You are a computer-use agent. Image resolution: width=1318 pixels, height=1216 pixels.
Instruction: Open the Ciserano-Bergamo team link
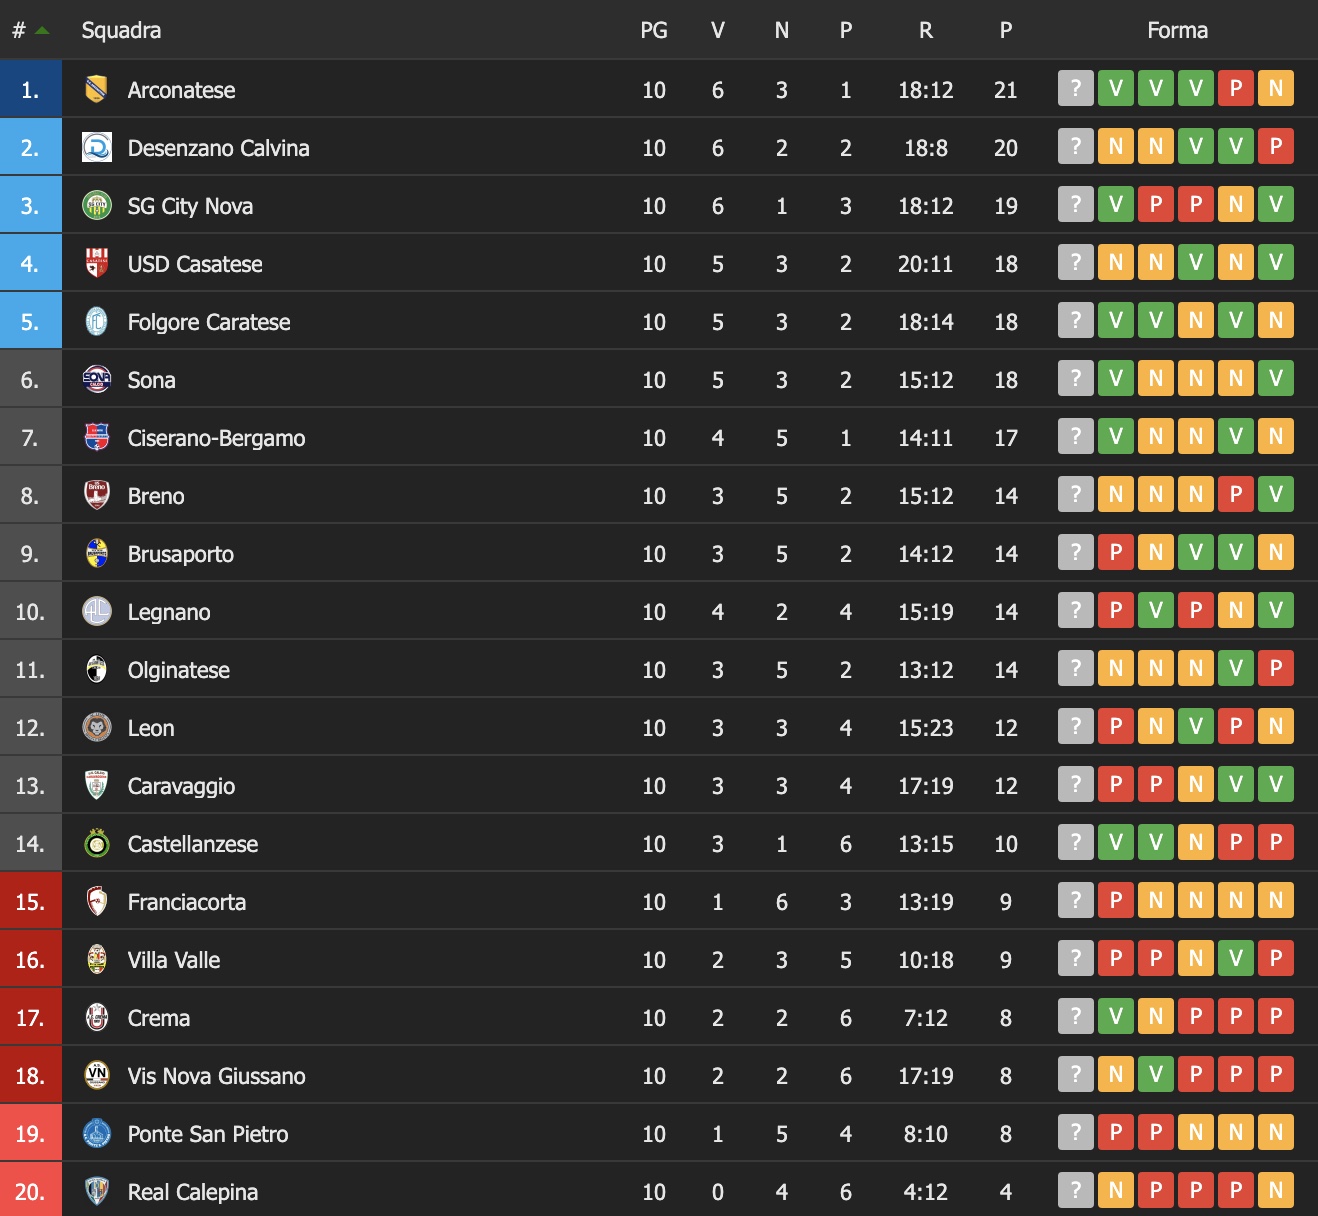pos(216,438)
